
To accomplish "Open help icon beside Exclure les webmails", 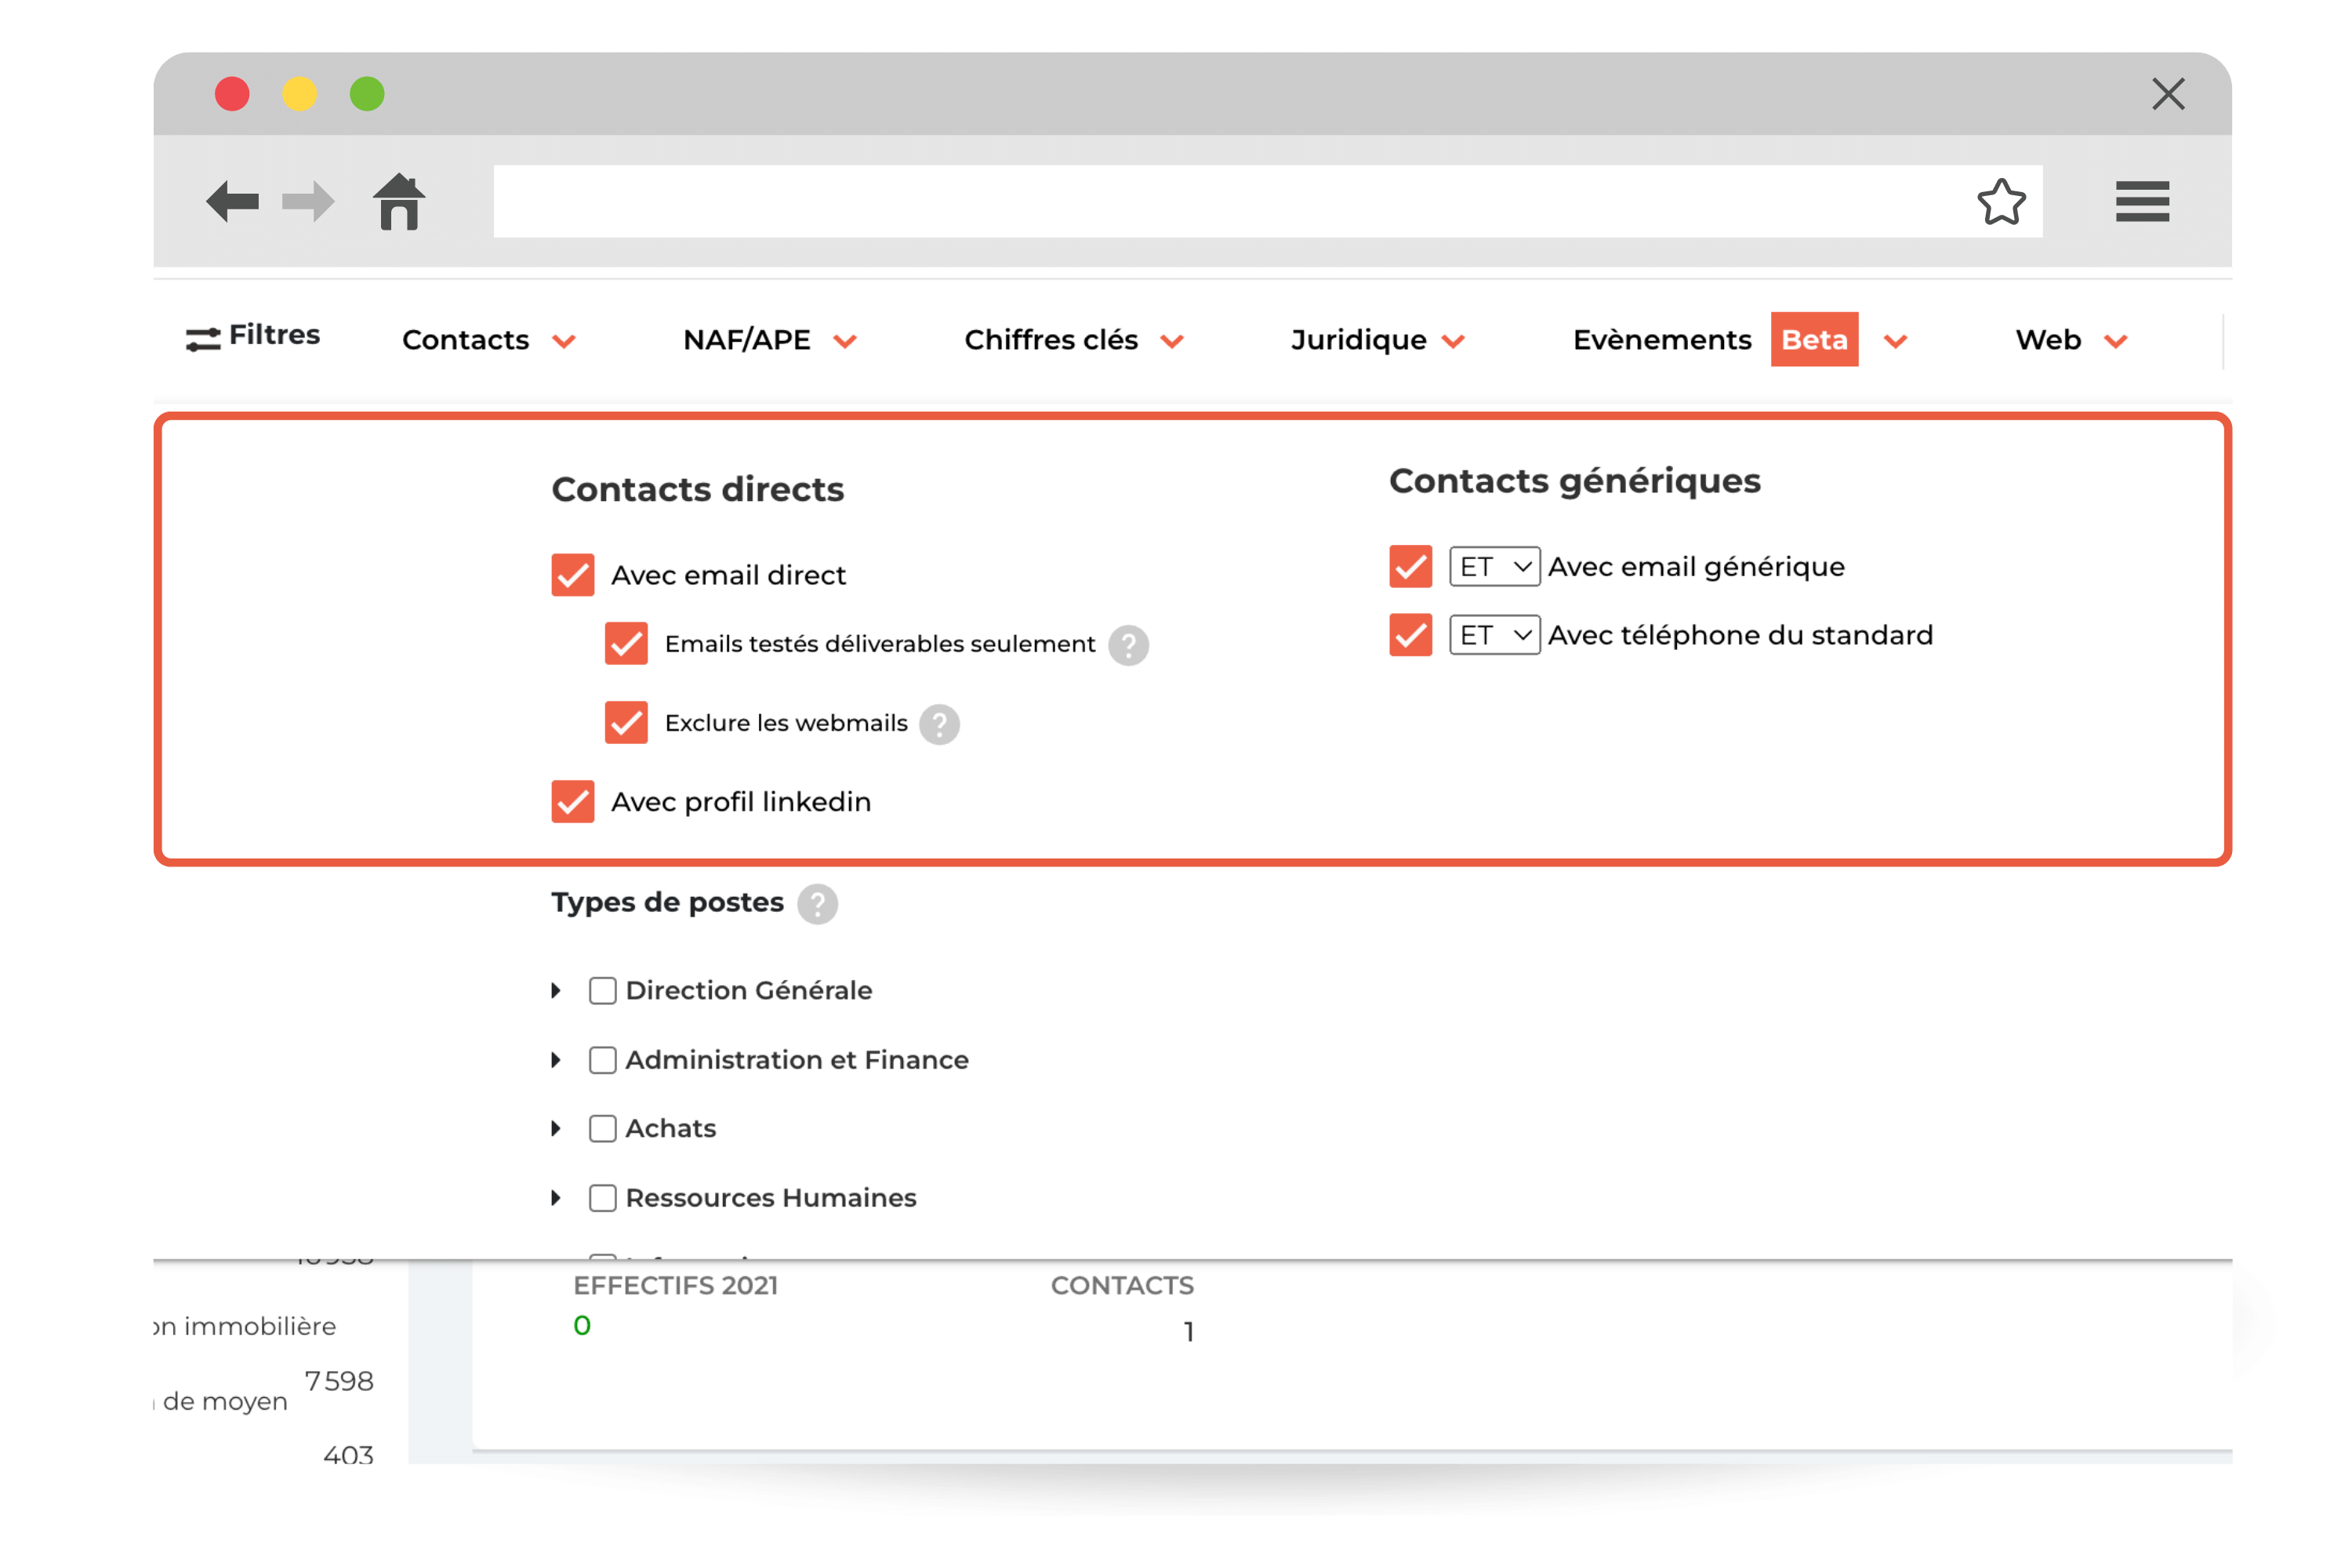I will coord(939,724).
